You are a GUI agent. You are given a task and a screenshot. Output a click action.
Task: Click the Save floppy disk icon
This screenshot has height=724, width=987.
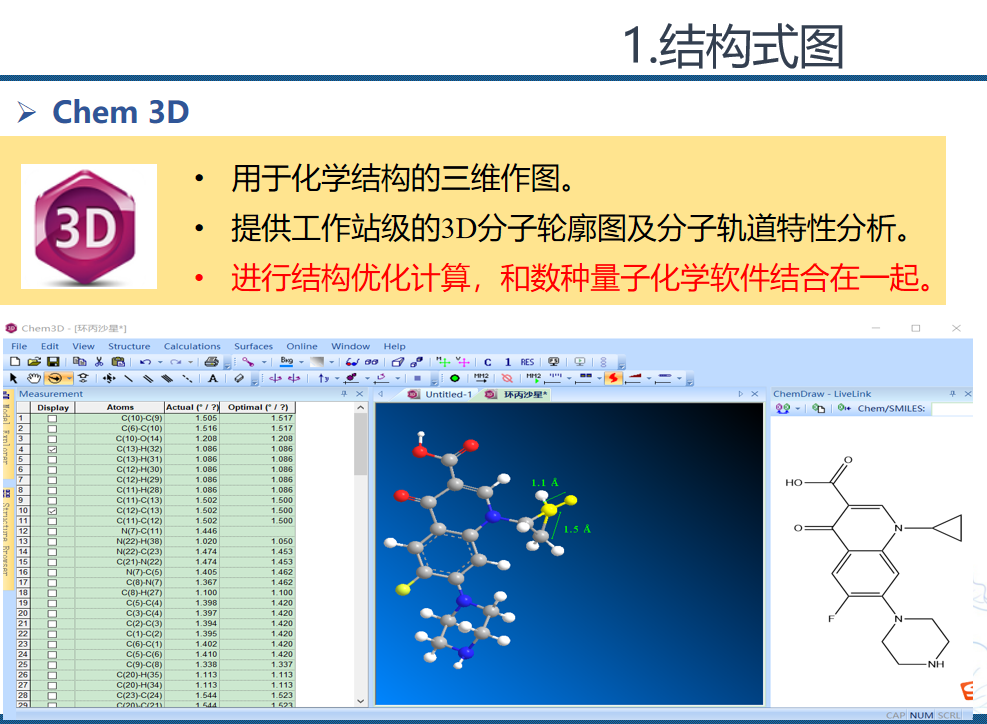pyautogui.click(x=53, y=362)
